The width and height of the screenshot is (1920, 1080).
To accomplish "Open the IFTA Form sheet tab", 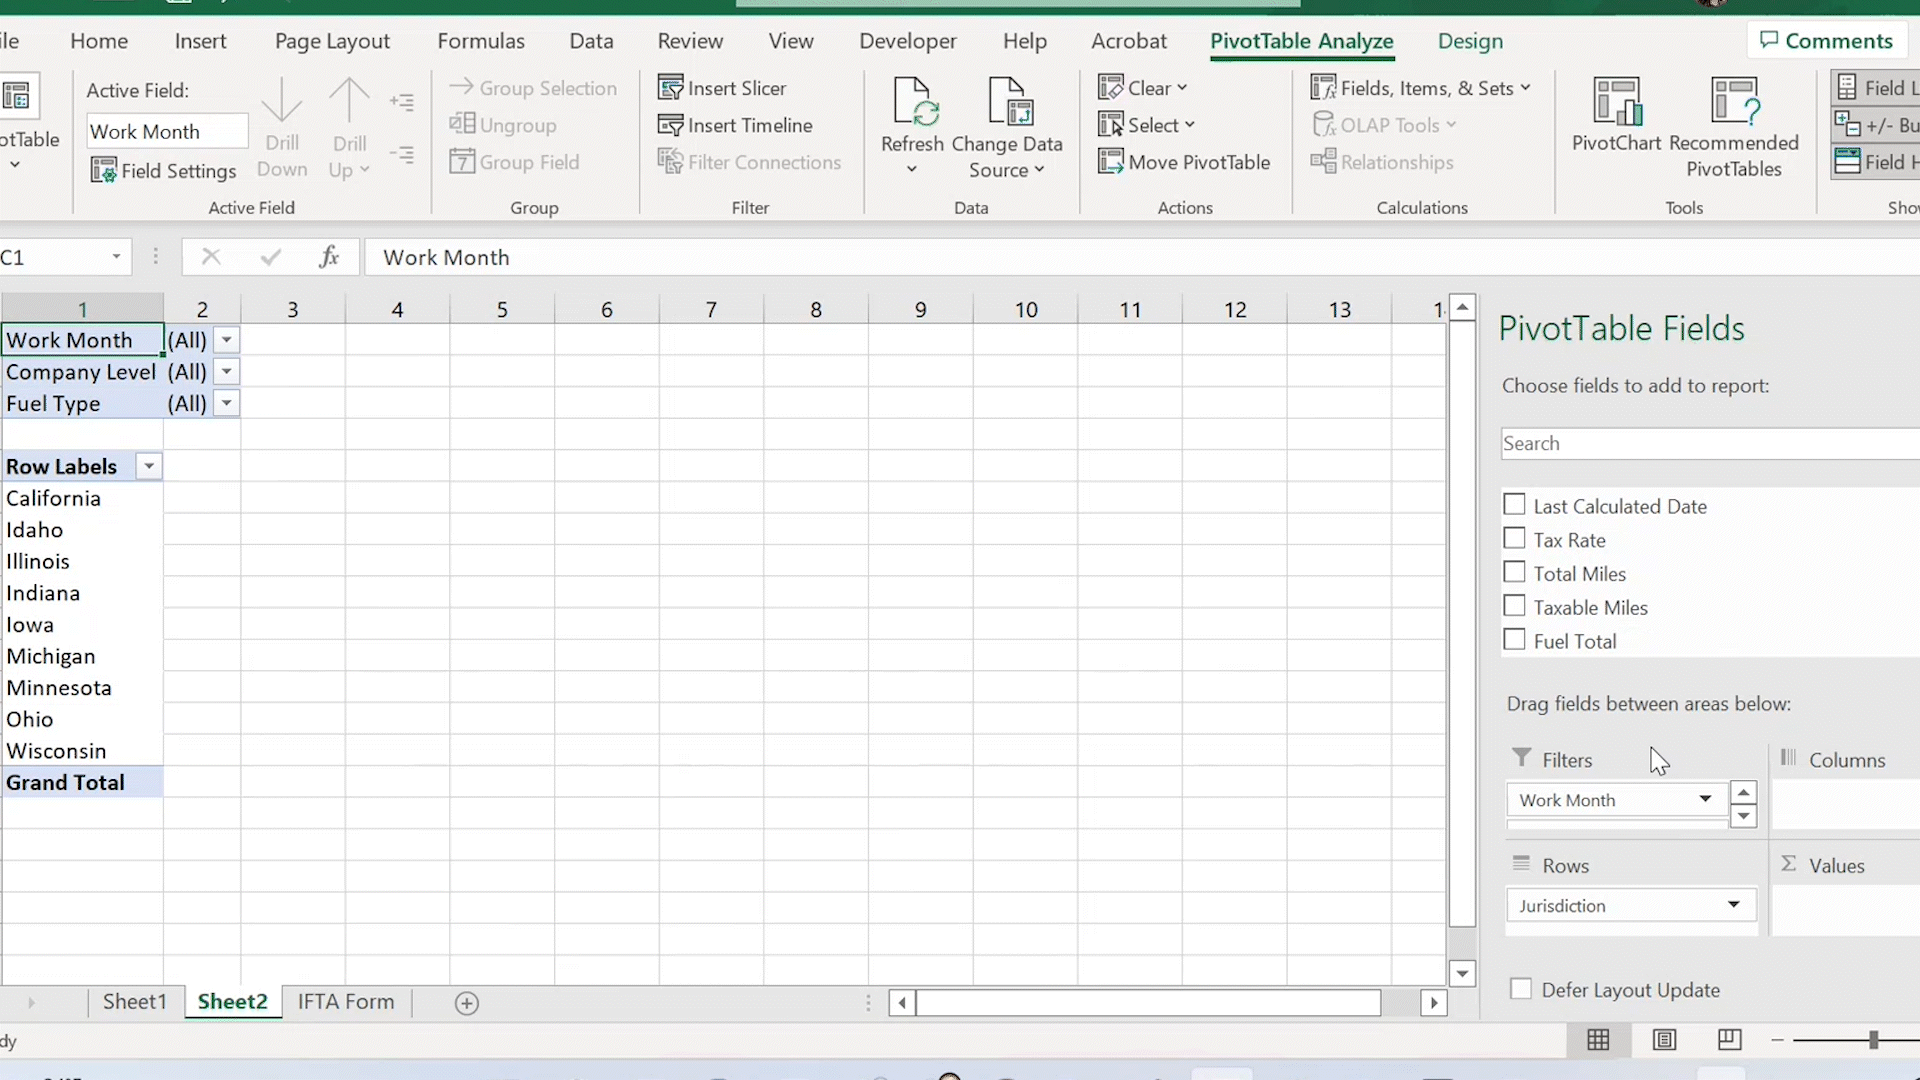I will point(345,1002).
